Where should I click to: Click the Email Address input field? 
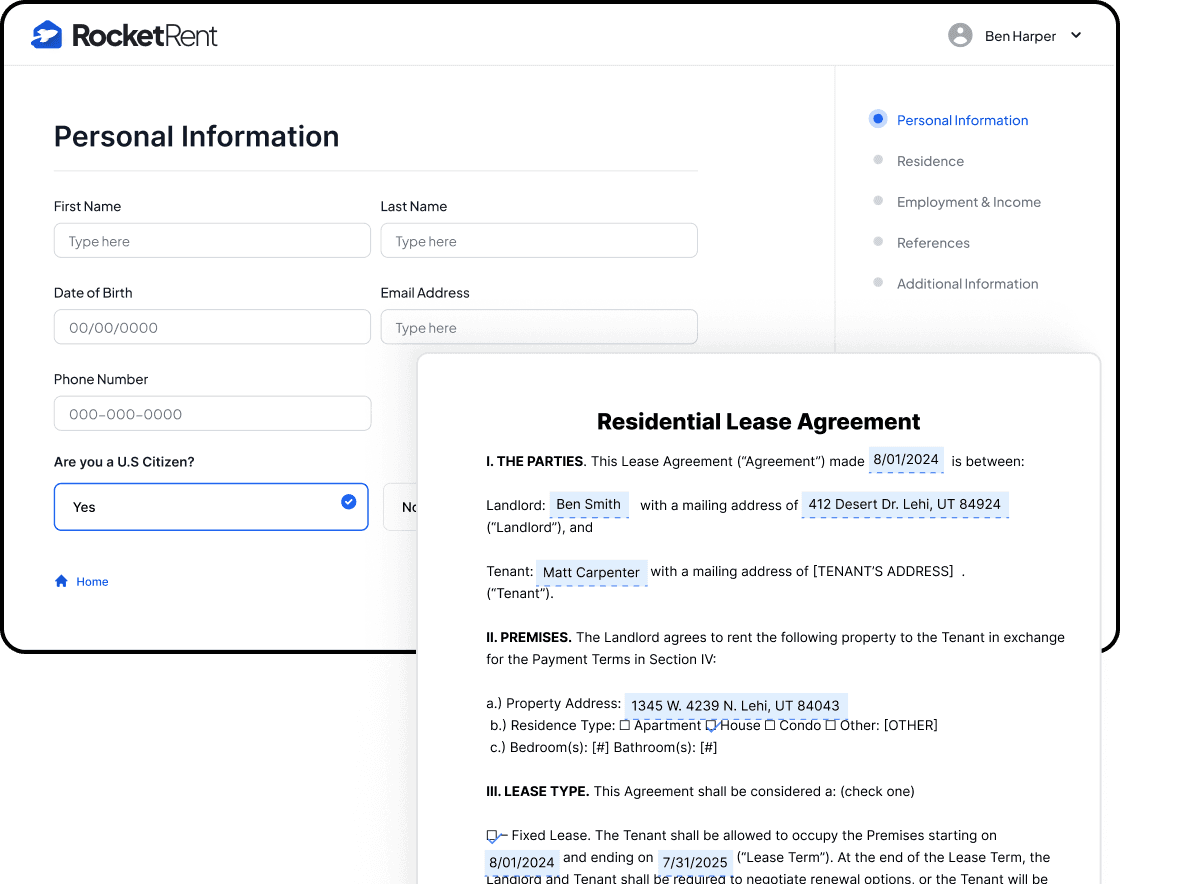539,327
